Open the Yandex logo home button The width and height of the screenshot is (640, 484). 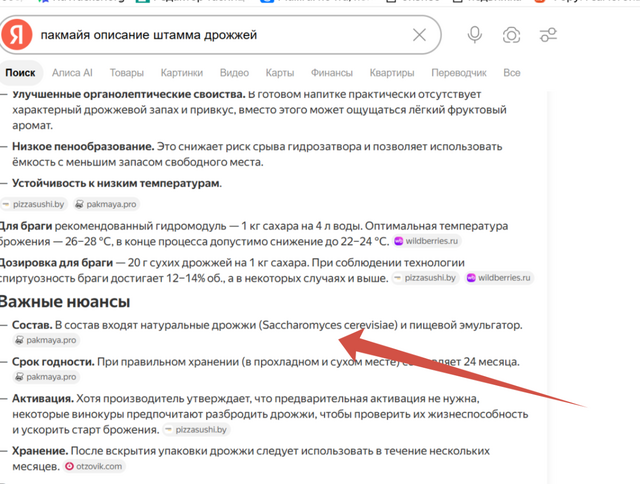(x=17, y=35)
